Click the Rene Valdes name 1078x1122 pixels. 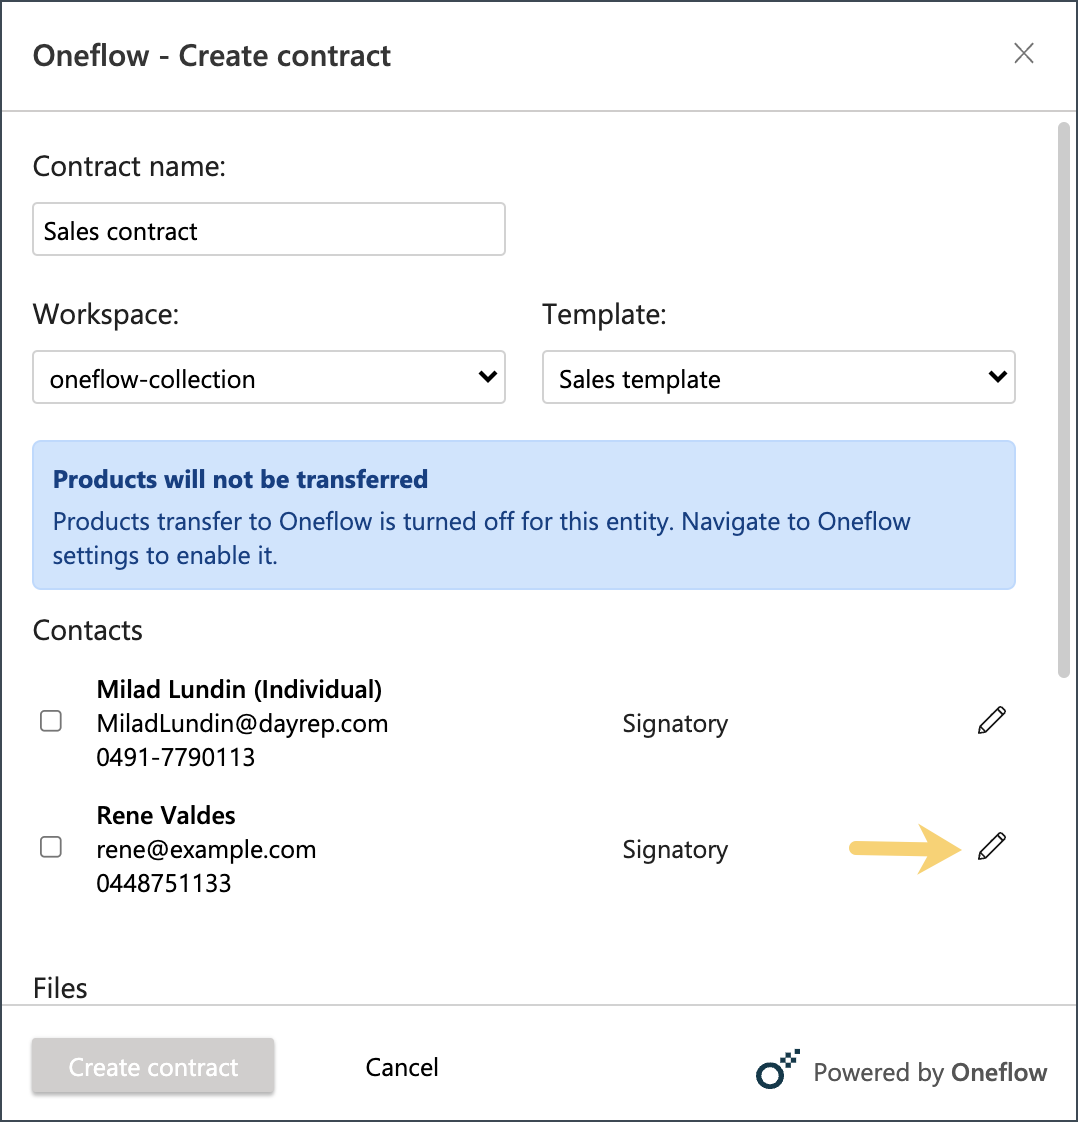[166, 815]
